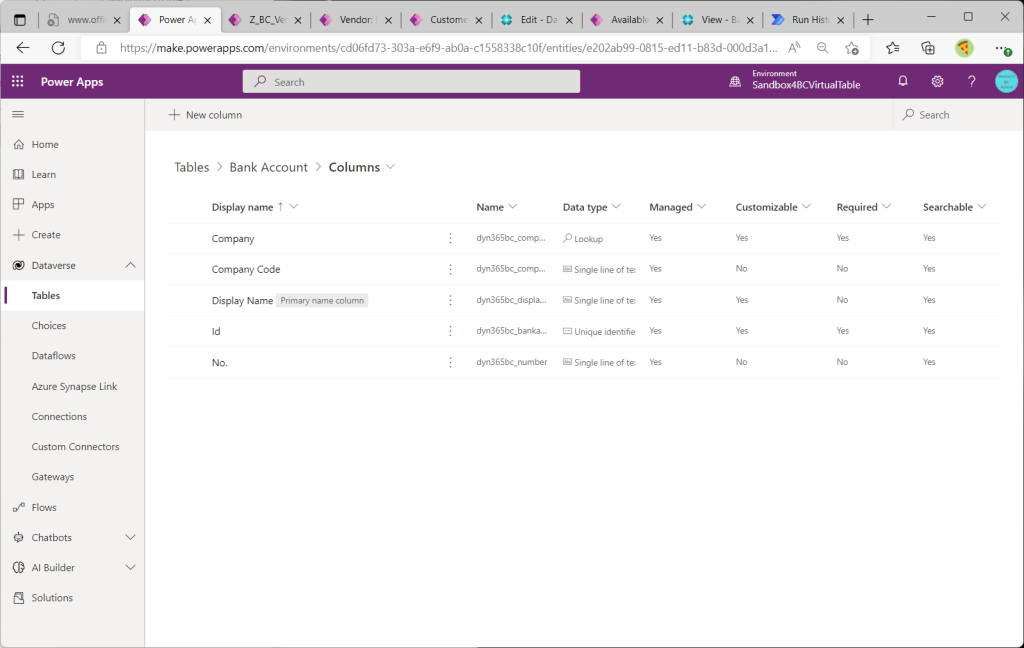Viewport: 1024px width, 648px height.
Task: Go to the Bank Account breadcrumb link
Action: pyautogui.click(x=268, y=167)
